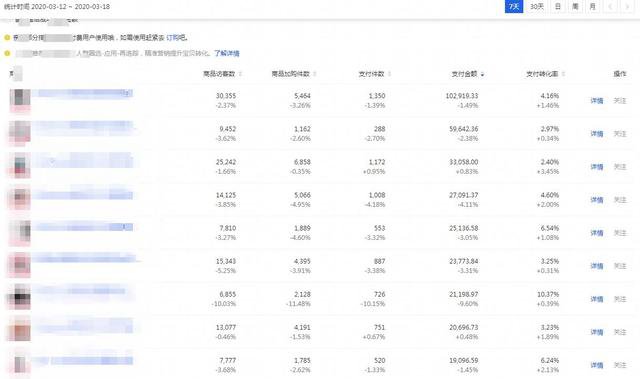
Task: Select the 15,343 visitor count cell
Action: 226,261
